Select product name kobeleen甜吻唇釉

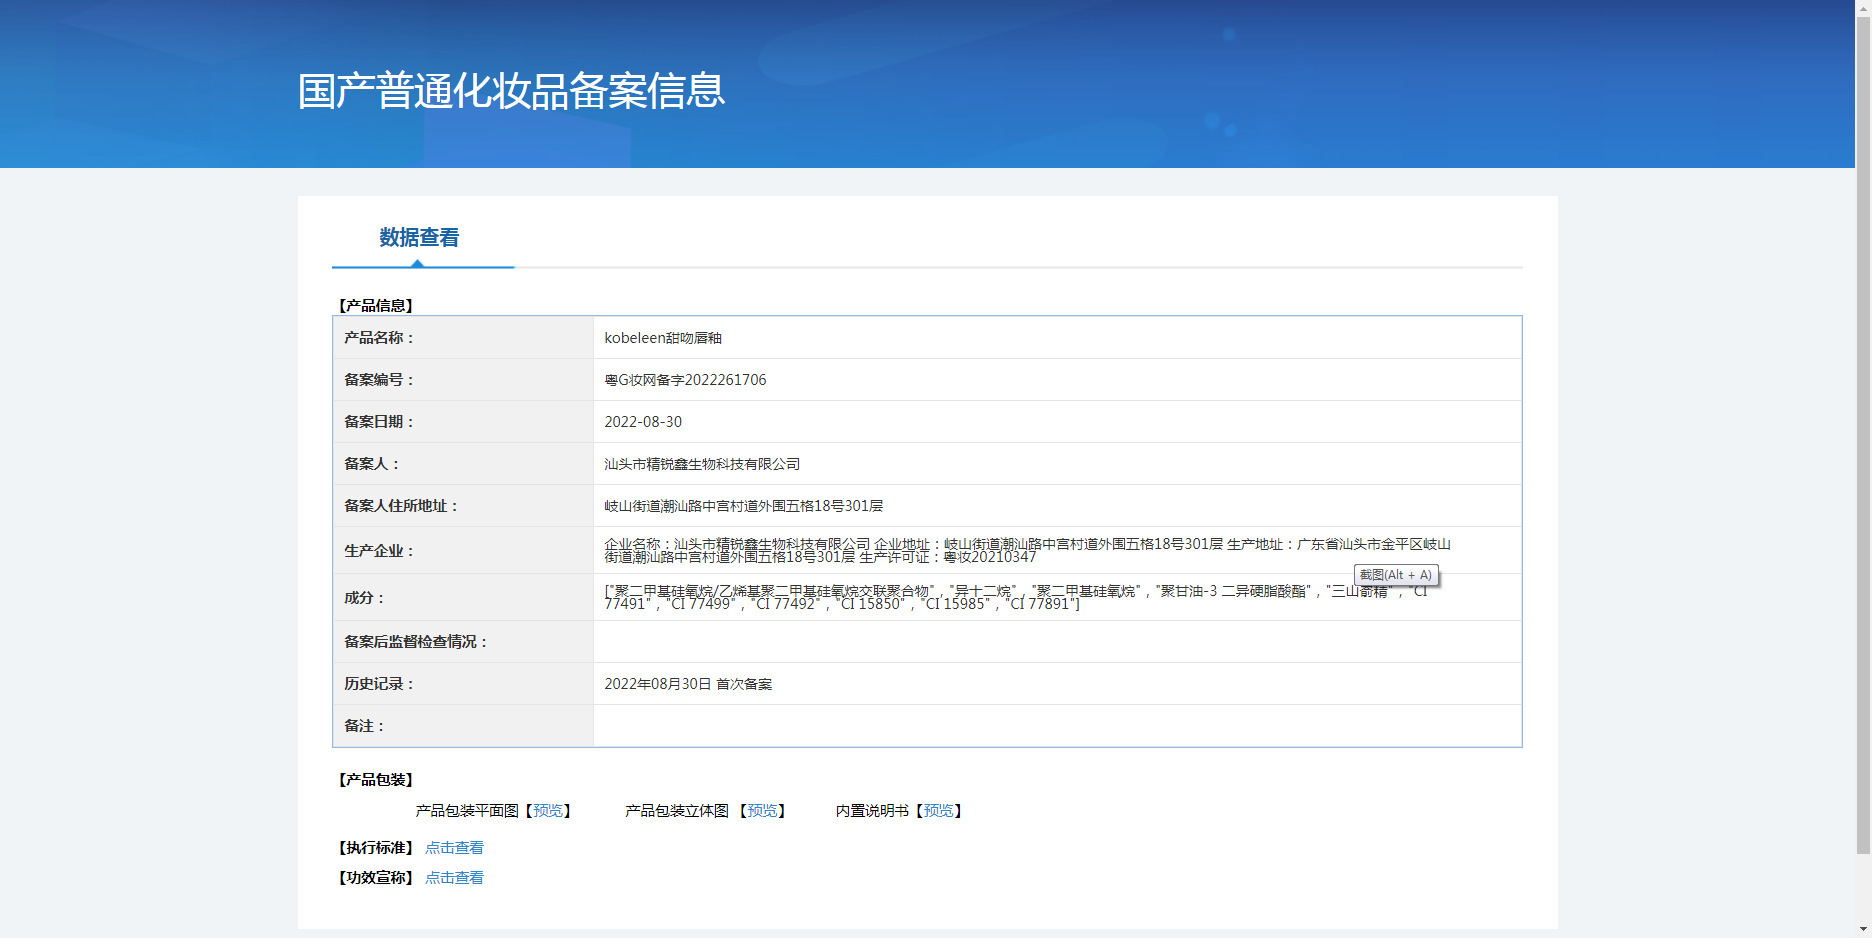663,338
